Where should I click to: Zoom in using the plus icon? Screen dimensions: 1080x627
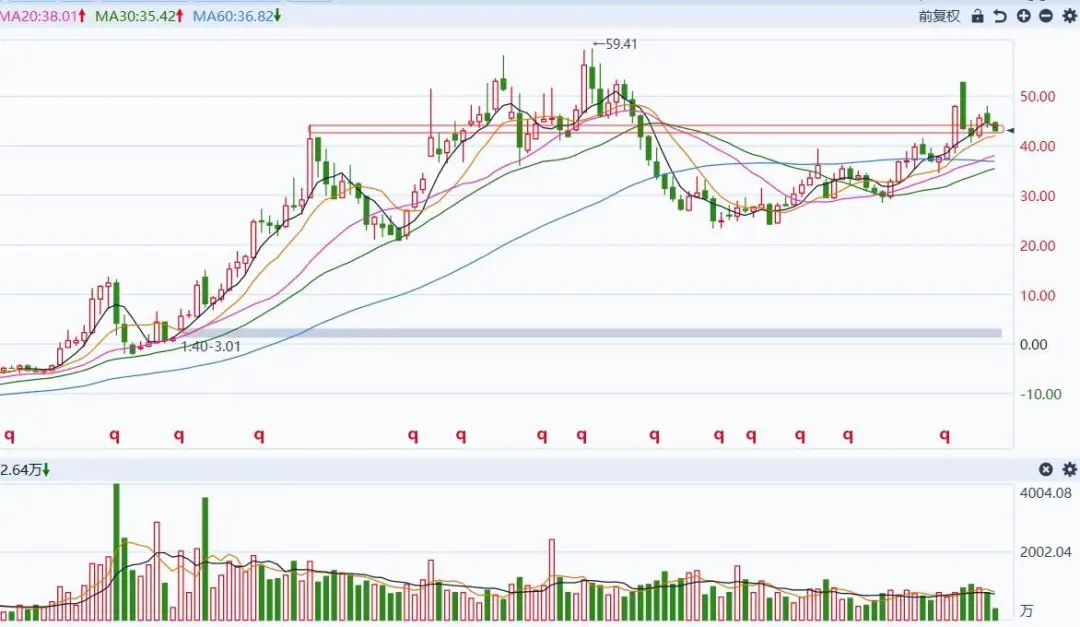click(1023, 16)
